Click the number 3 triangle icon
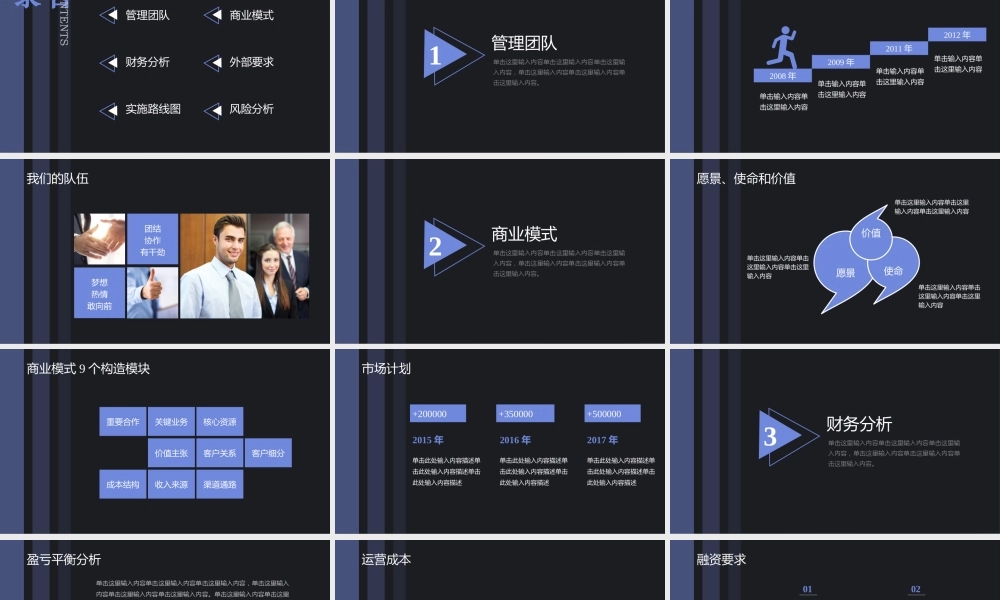 788,436
